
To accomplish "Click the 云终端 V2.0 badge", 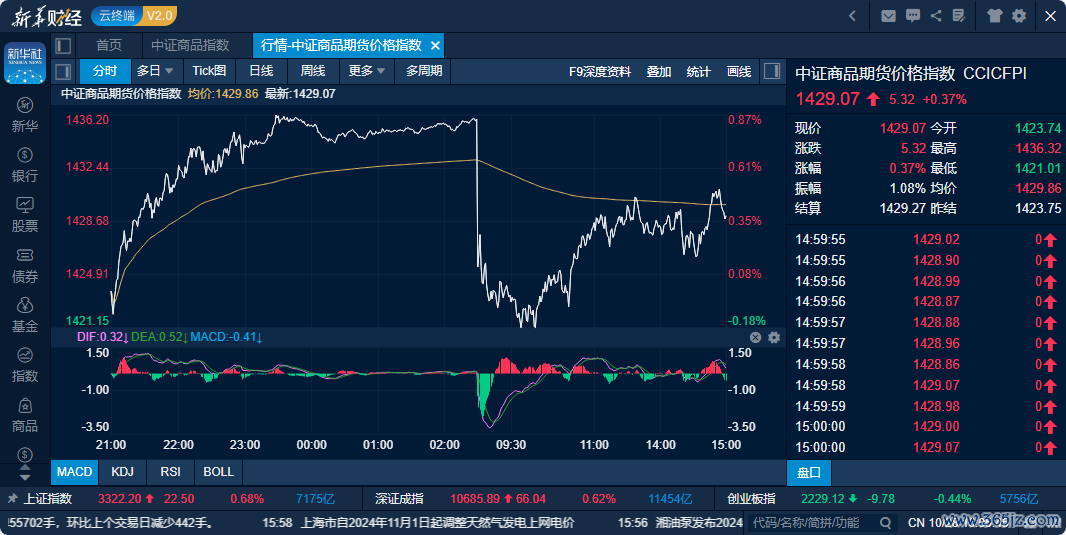I will pyautogui.click(x=134, y=16).
